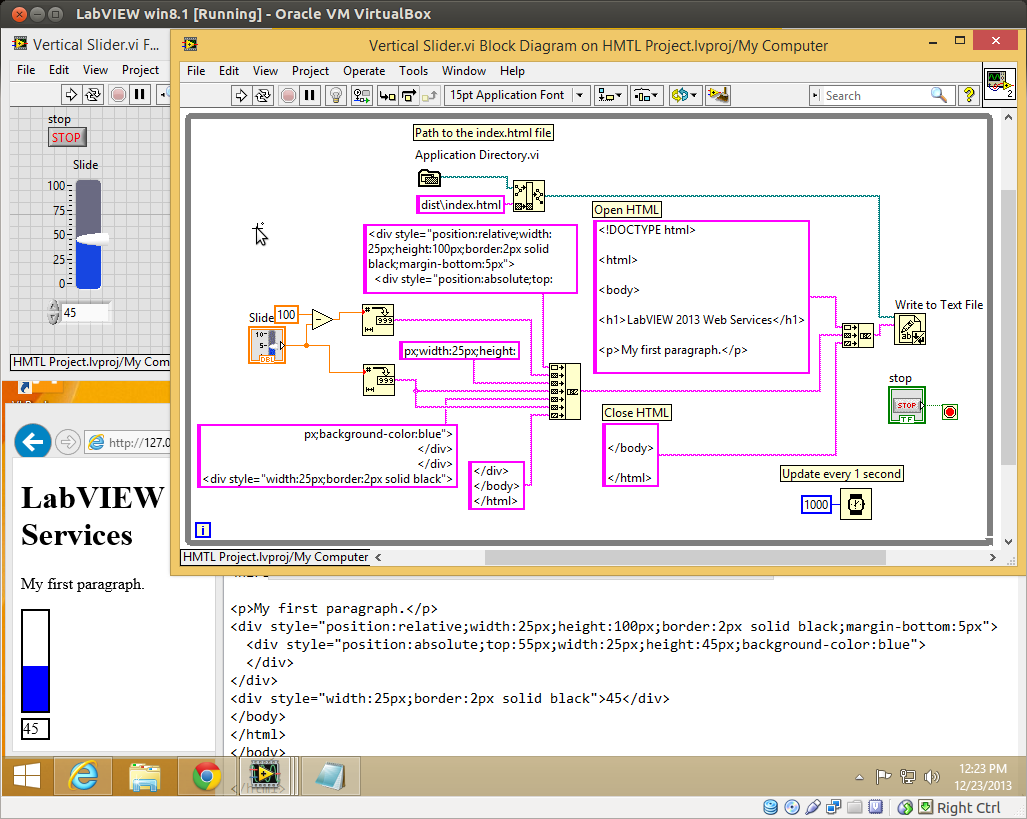Viewport: 1027px width, 819px height.
Task: Click the Step Over icon
Action: [x=409, y=96]
